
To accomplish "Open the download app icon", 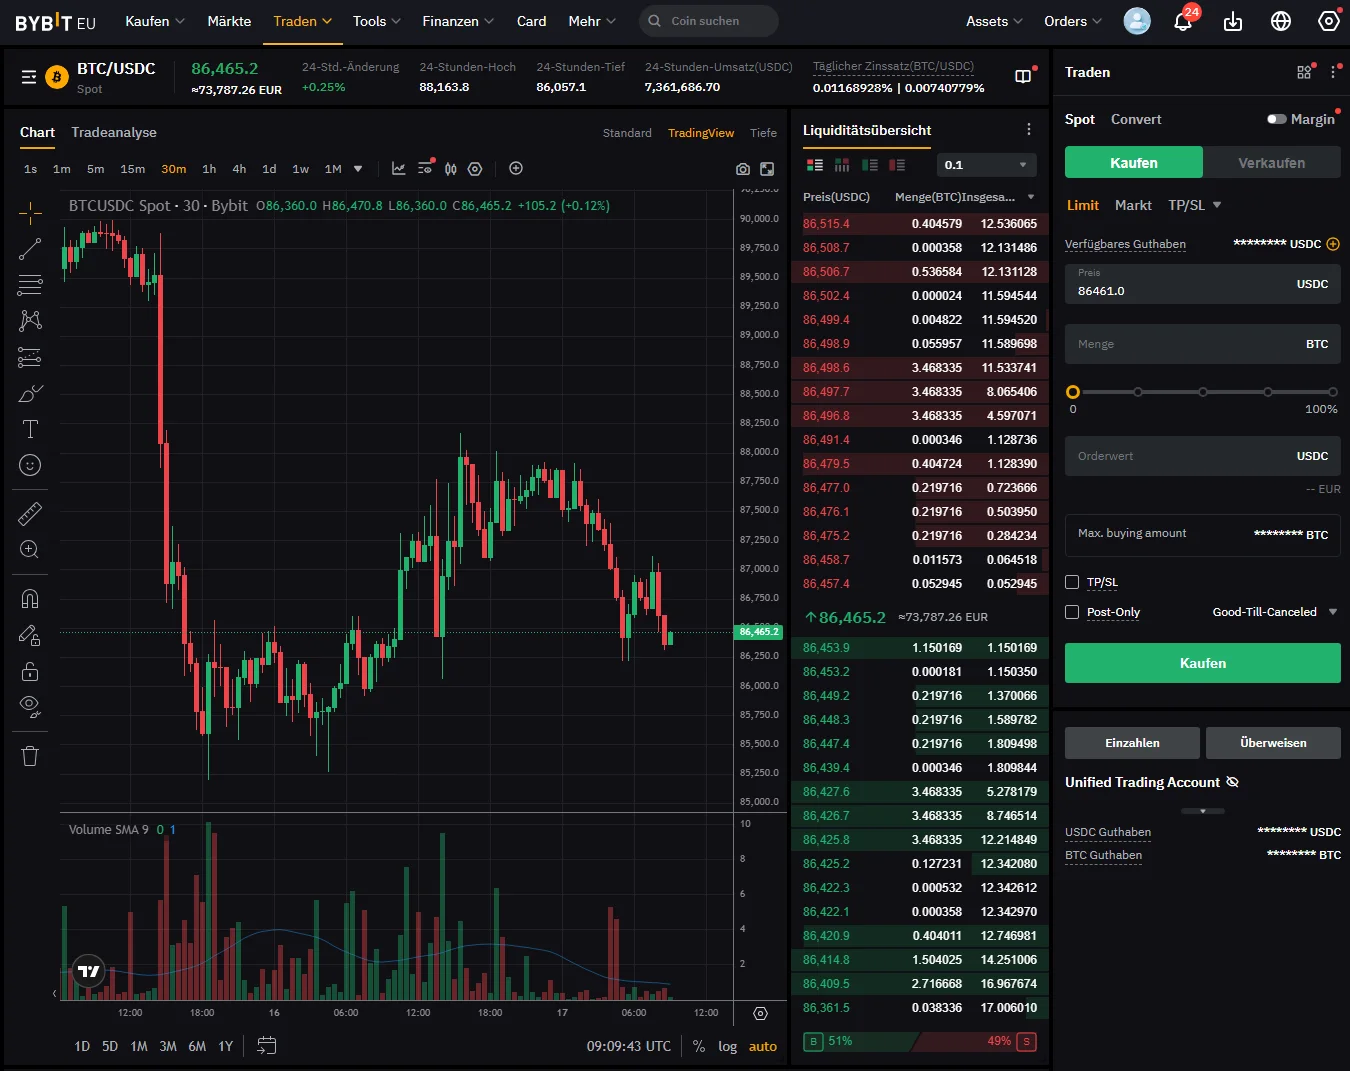I will pos(1233,21).
